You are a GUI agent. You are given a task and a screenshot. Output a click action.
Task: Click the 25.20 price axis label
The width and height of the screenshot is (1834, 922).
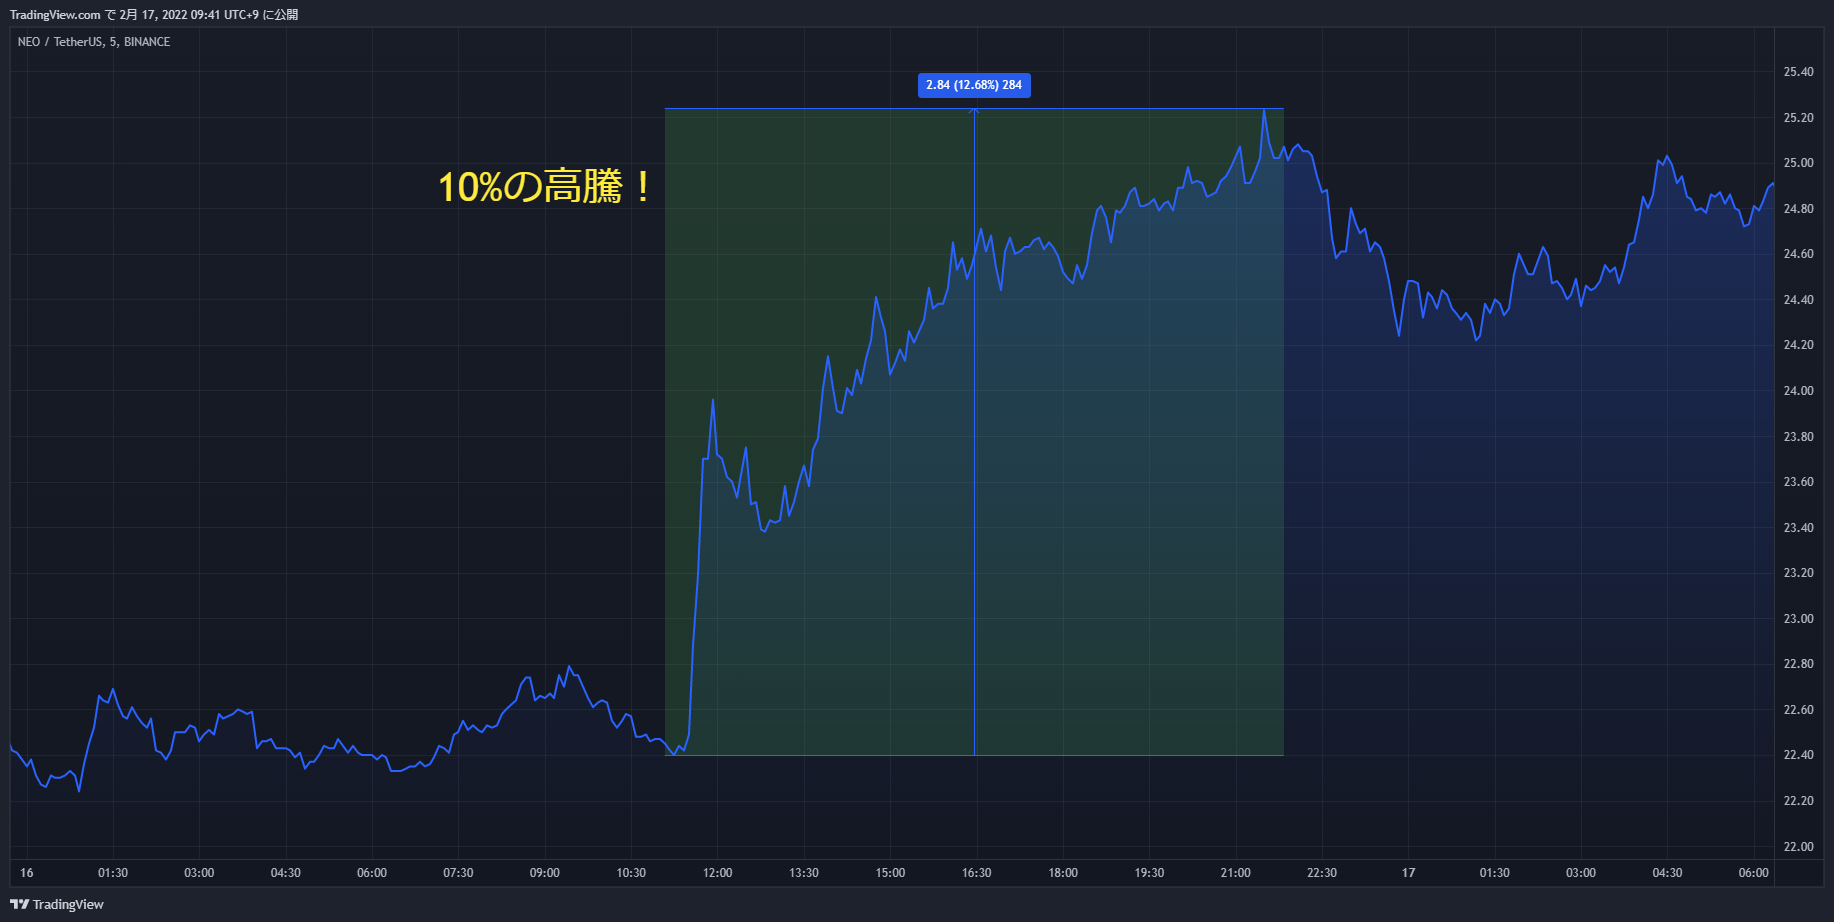click(x=1798, y=118)
